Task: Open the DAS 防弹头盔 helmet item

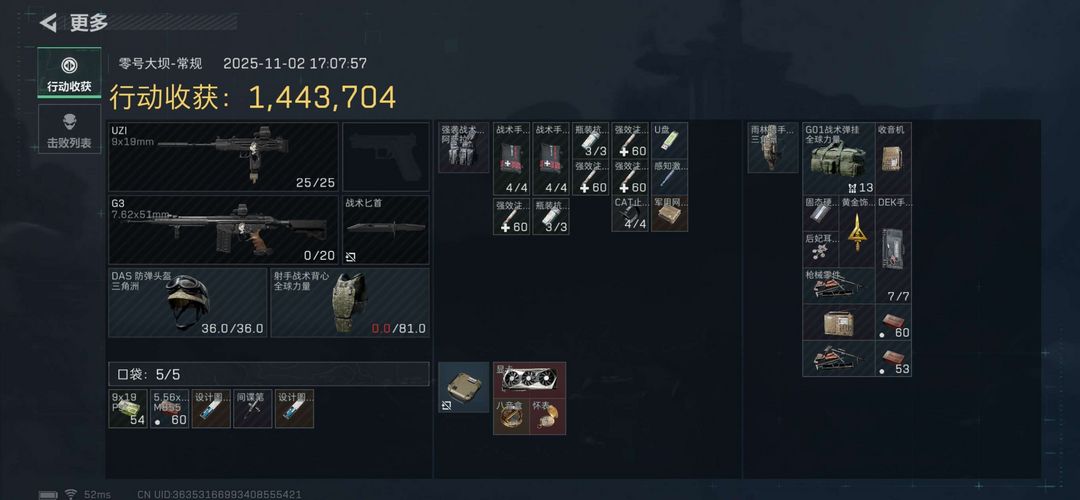Action: (188, 302)
